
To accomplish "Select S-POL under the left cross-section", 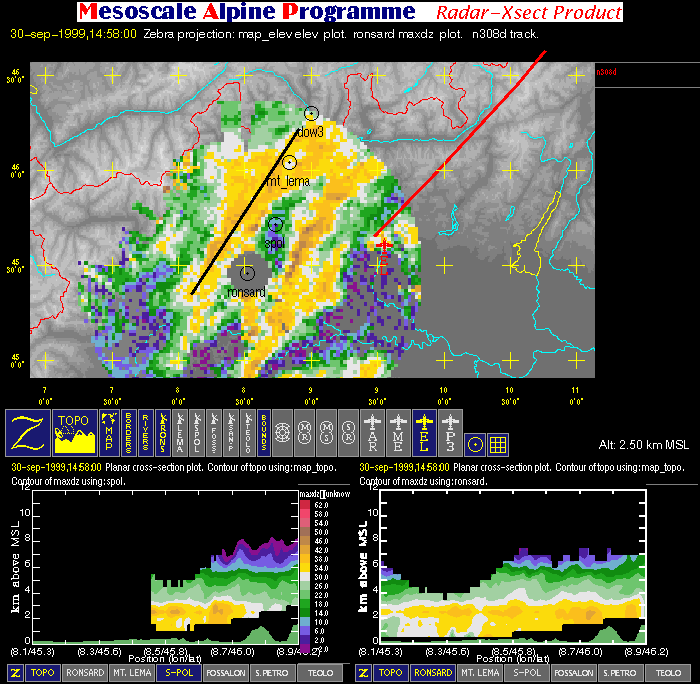I will point(179,673).
